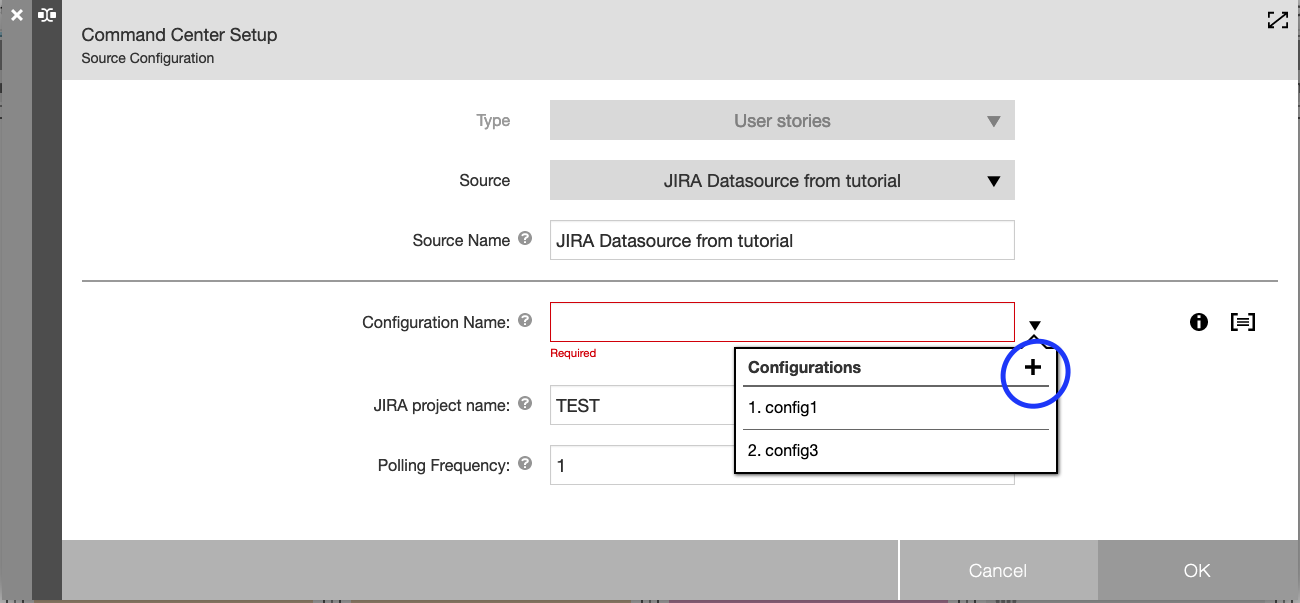
Task: Focus the Polling Frequency field
Action: 642,465
